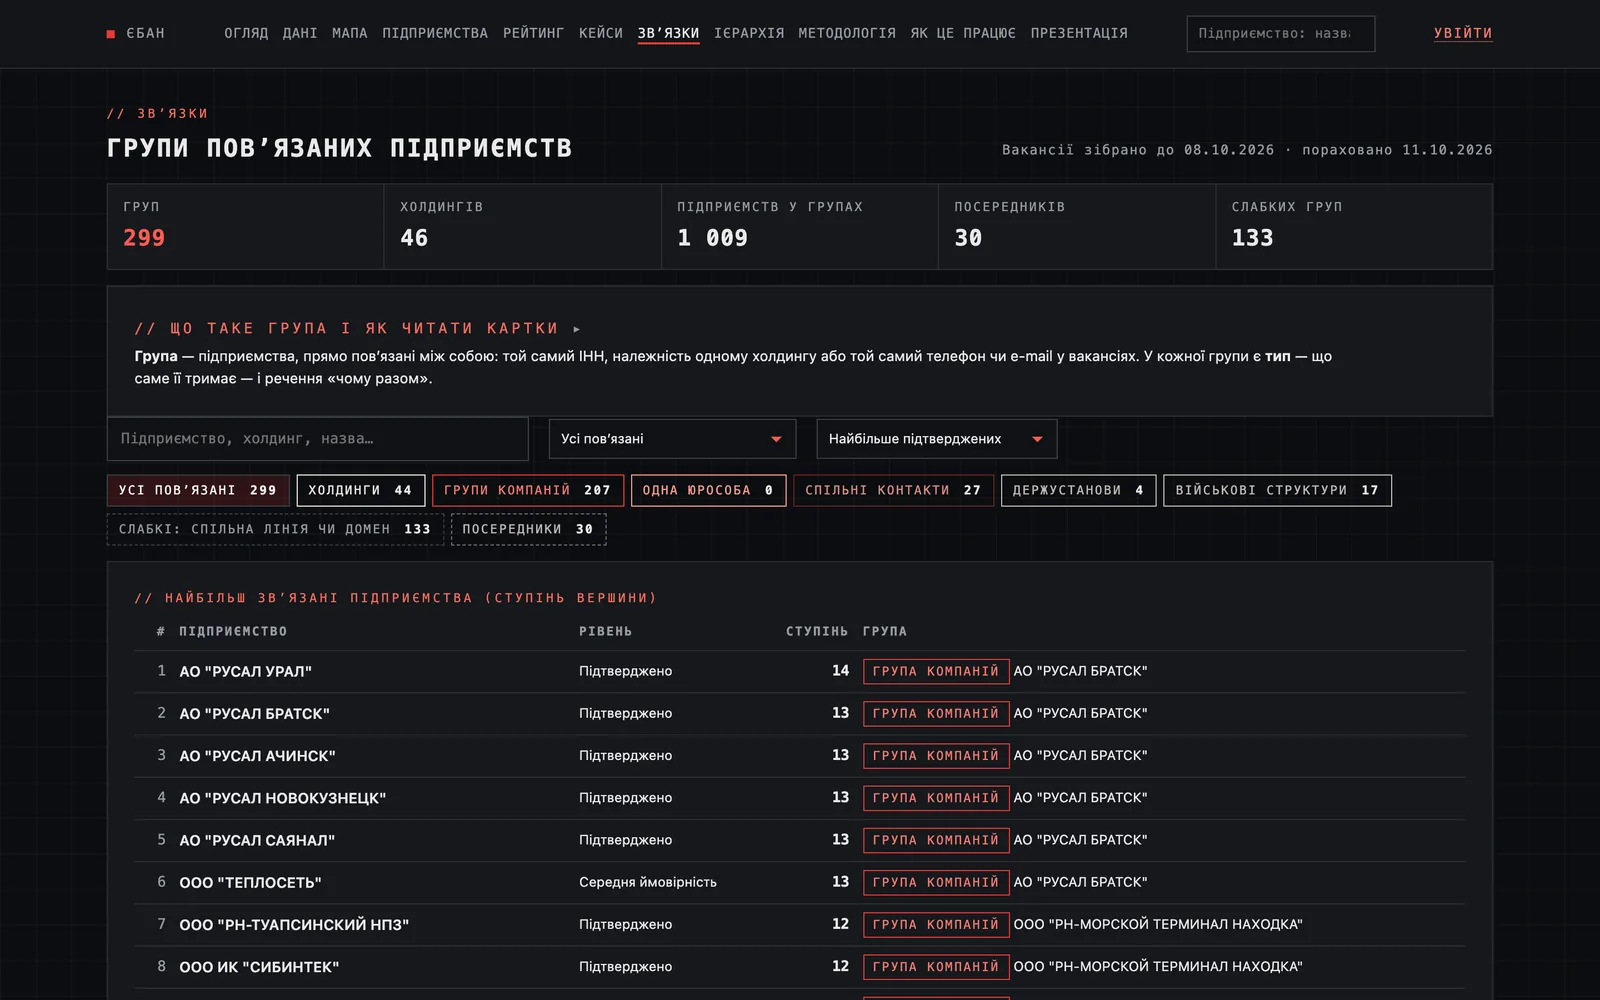Click the СЛАБКИХ ГРУП 133 stat card

point(1354,227)
